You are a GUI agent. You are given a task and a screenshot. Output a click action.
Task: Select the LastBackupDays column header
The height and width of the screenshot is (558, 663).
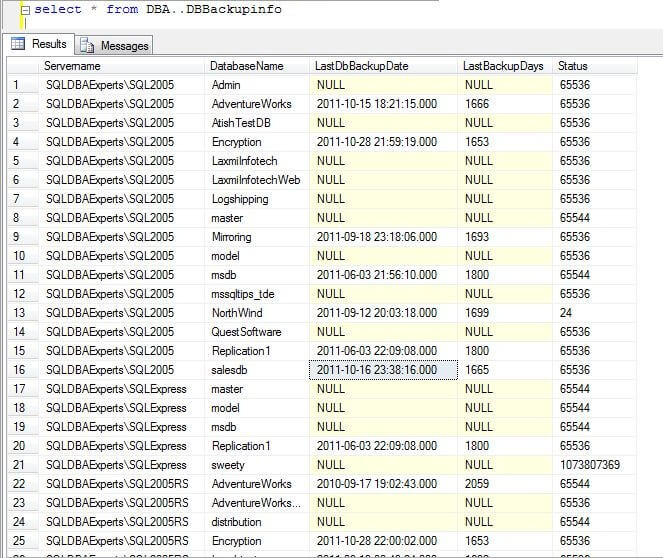point(505,66)
